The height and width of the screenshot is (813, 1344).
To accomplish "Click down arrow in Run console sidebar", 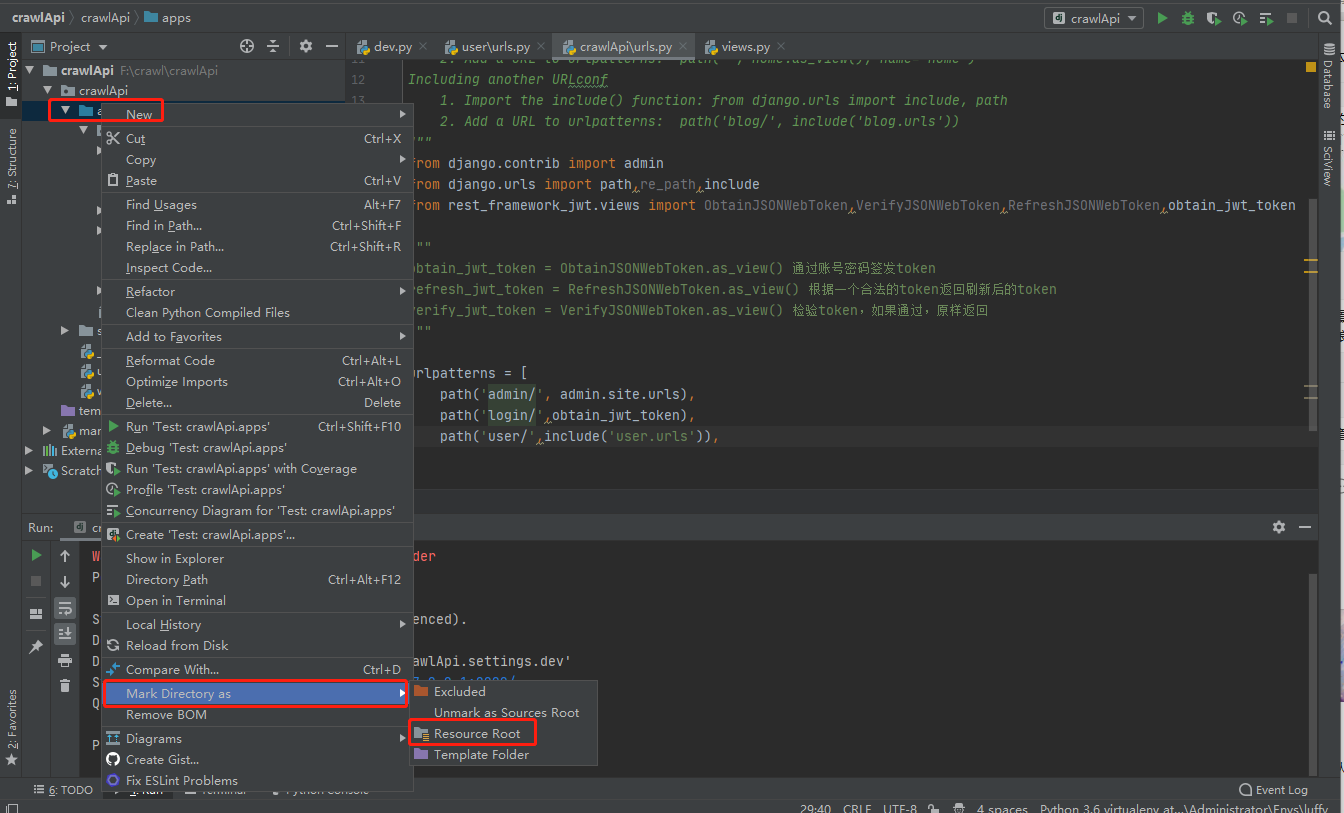I will (x=65, y=581).
